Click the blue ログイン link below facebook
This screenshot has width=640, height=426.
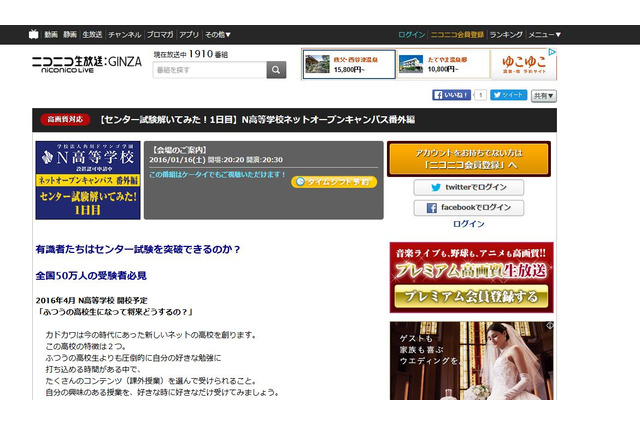click(x=469, y=224)
